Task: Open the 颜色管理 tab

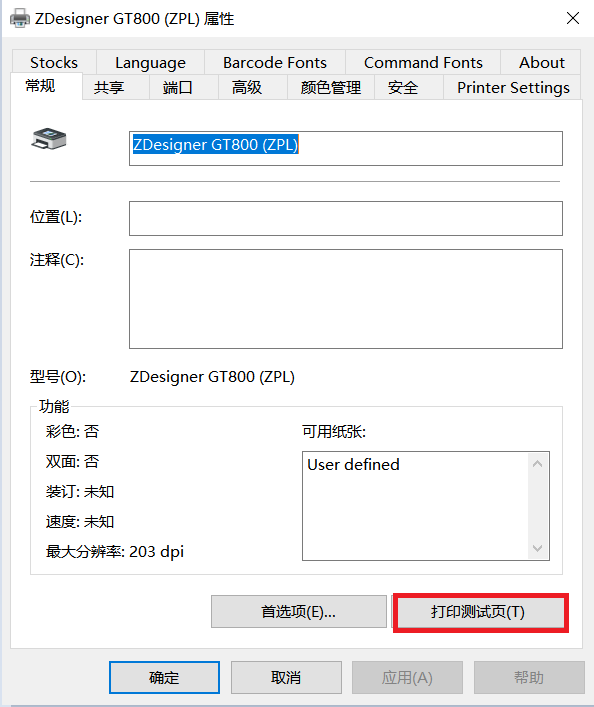Action: coord(331,87)
